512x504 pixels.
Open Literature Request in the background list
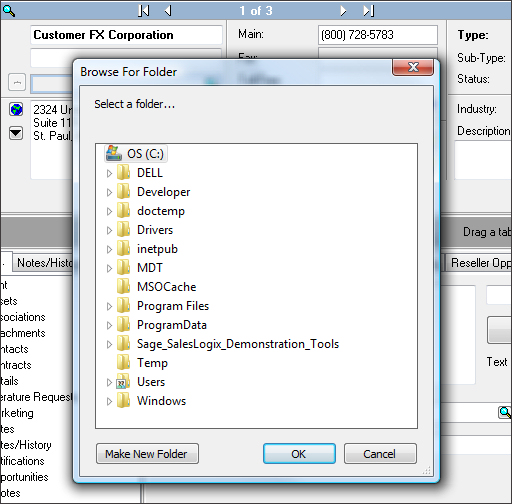[36, 397]
